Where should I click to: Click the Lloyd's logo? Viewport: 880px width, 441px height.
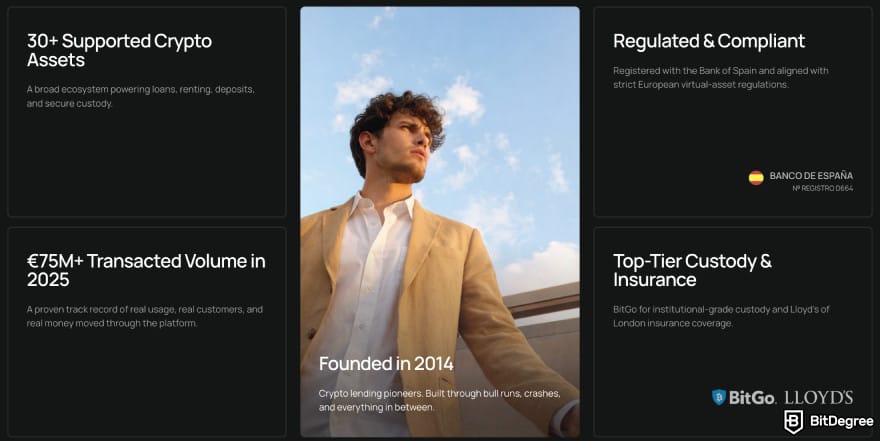point(818,397)
